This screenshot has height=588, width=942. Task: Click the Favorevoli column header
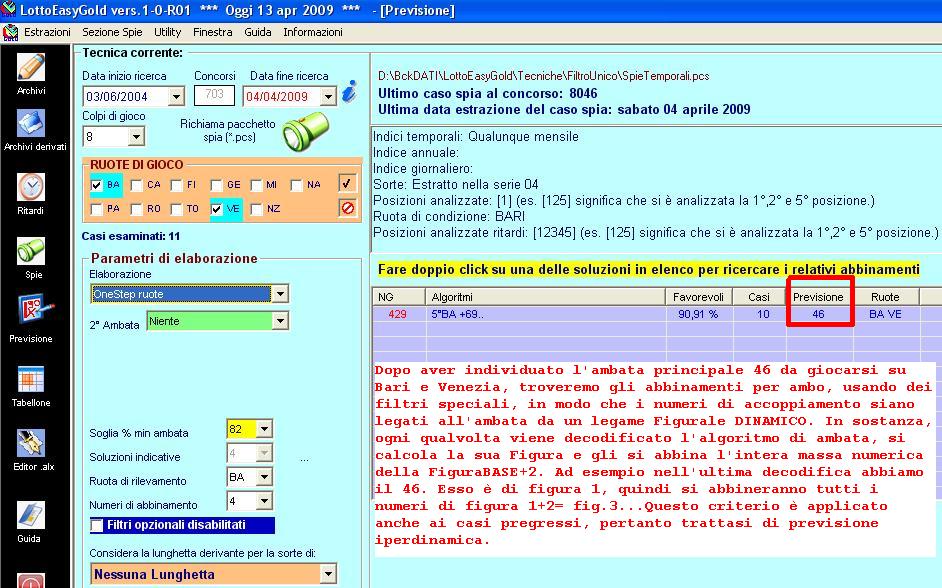[699, 297]
